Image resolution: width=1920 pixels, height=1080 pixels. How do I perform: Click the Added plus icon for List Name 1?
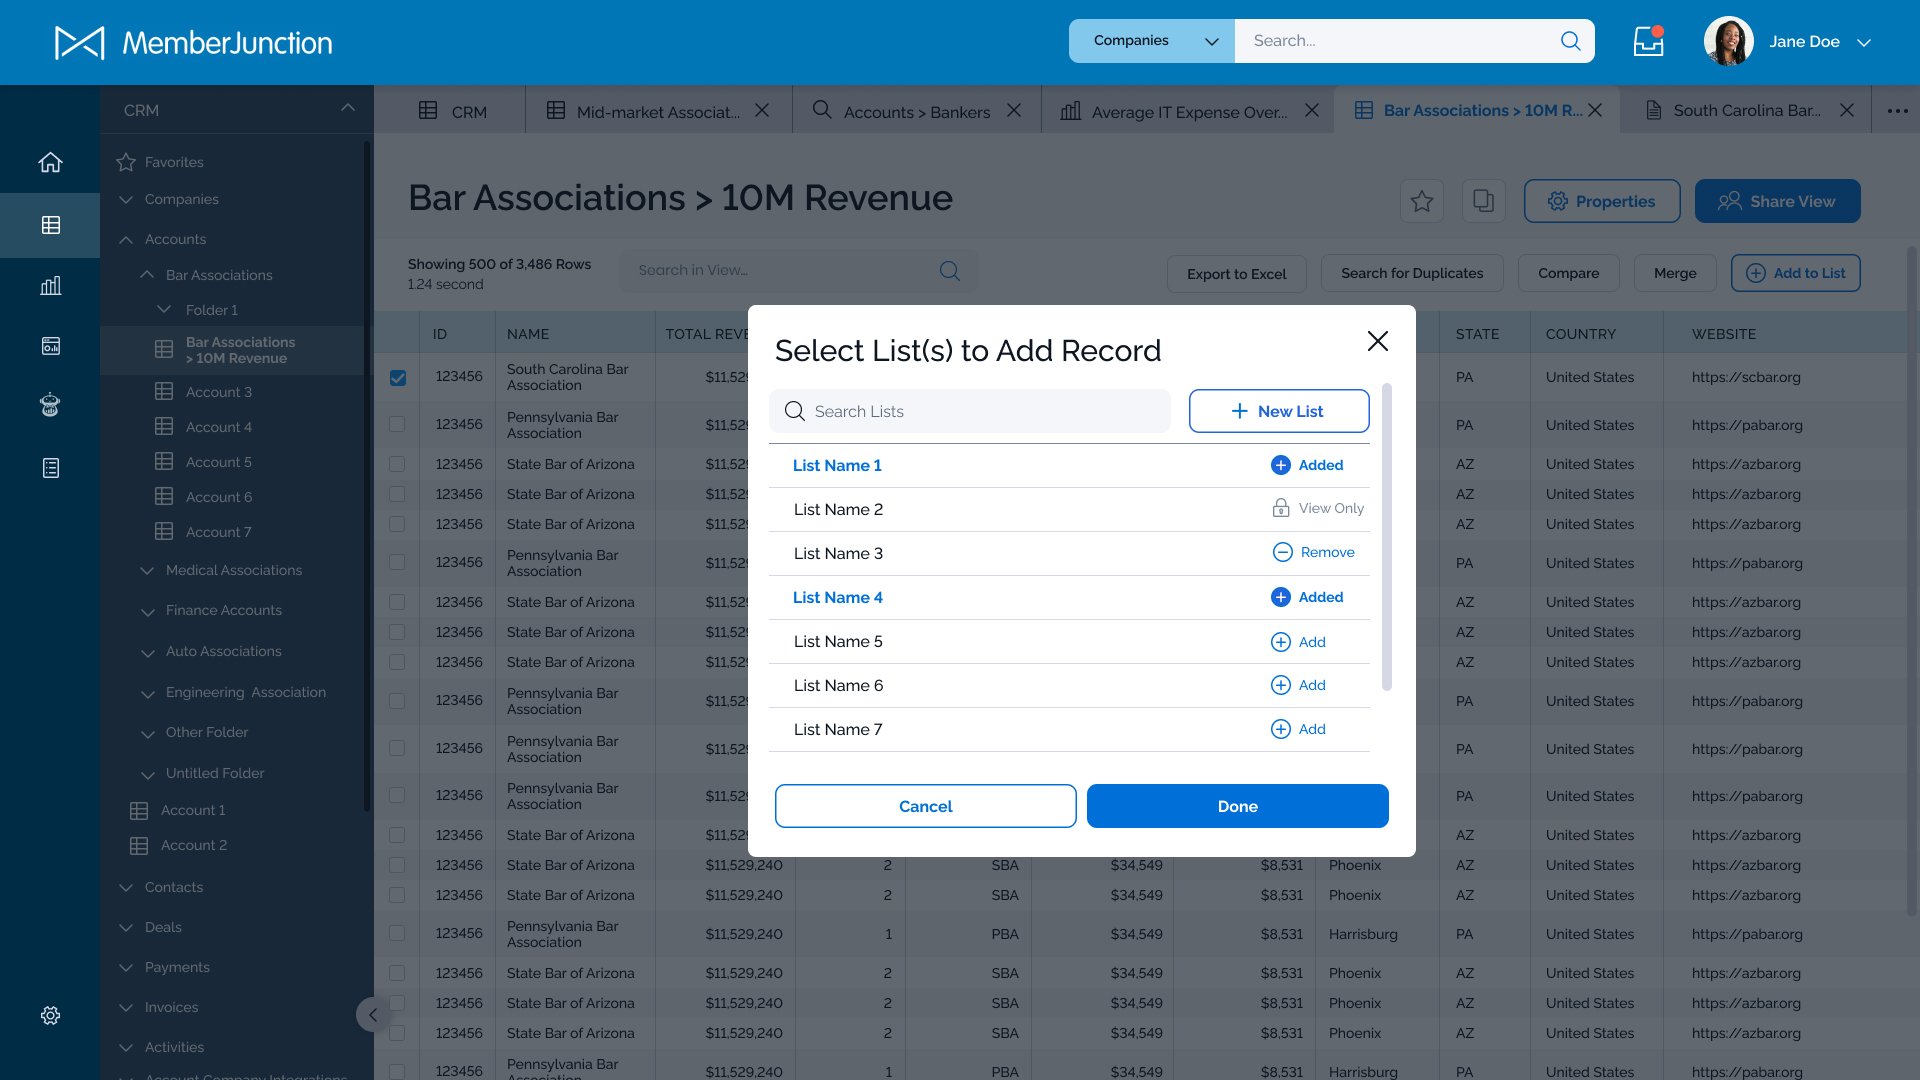click(x=1280, y=465)
